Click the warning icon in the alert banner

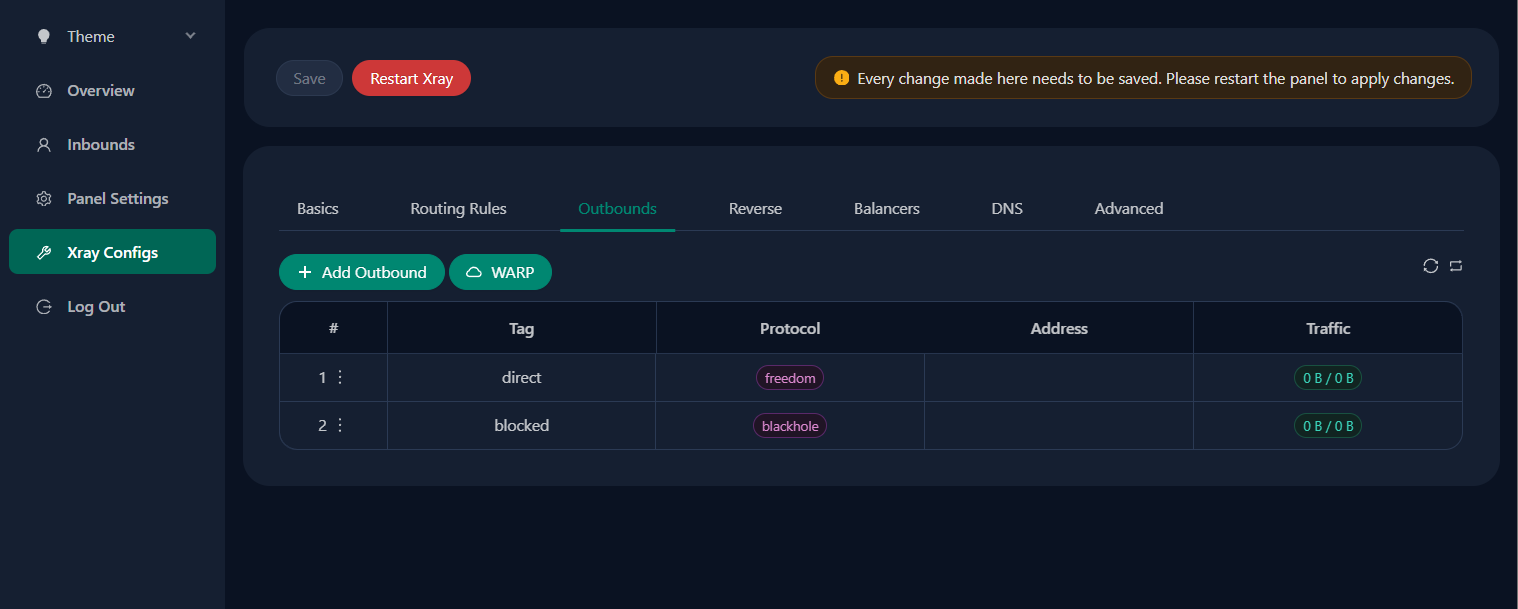click(841, 78)
